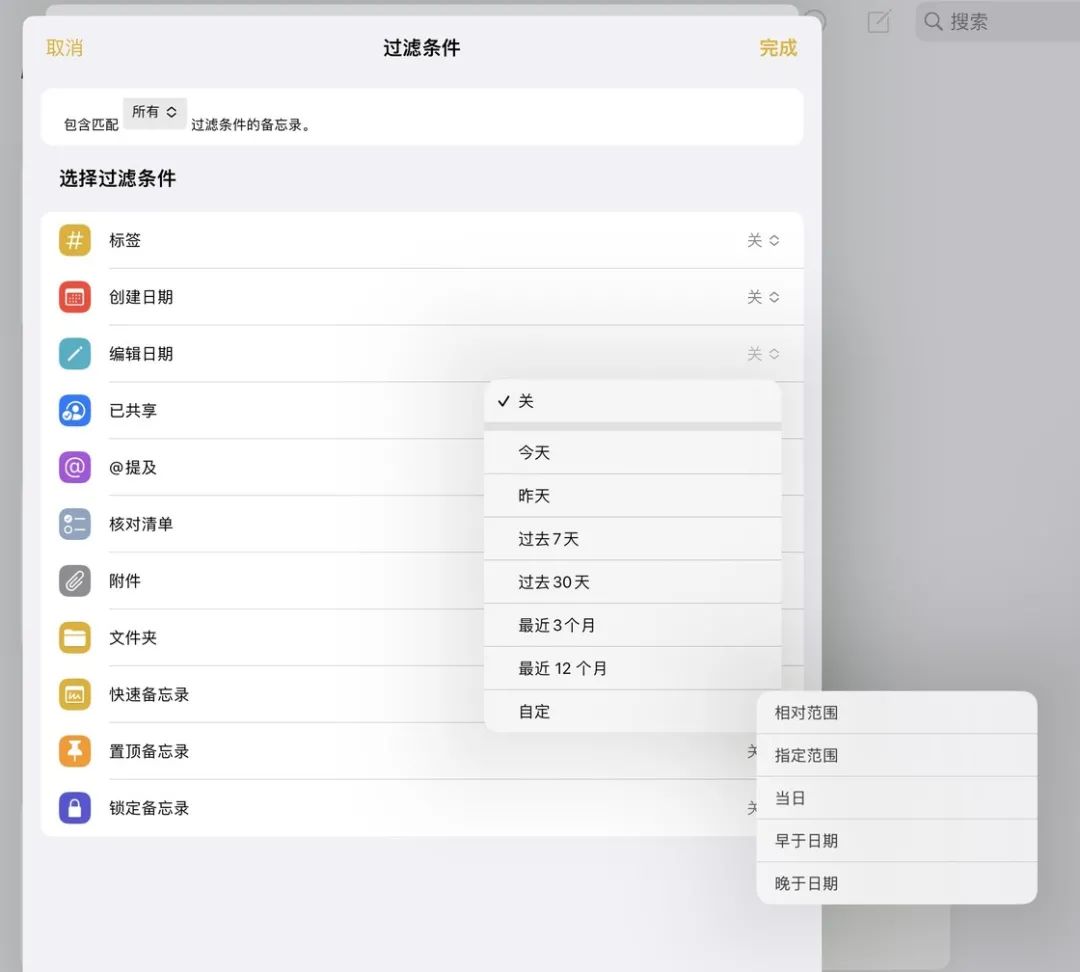The width and height of the screenshot is (1080, 972).
Task: Open the 创建日期 filter 关 dropdown
Action: 763,297
